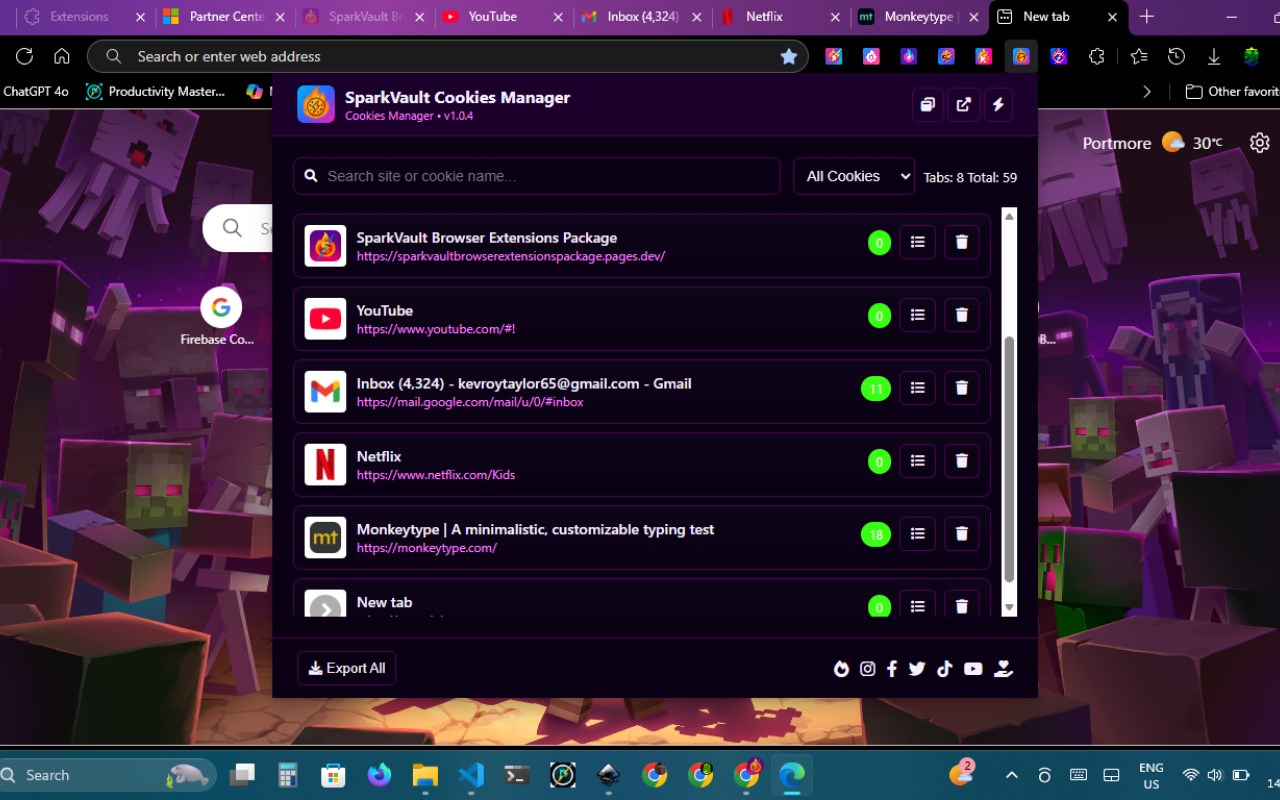This screenshot has height=800, width=1280.
Task: Switch to the Partner Center tab
Action: click(227, 16)
